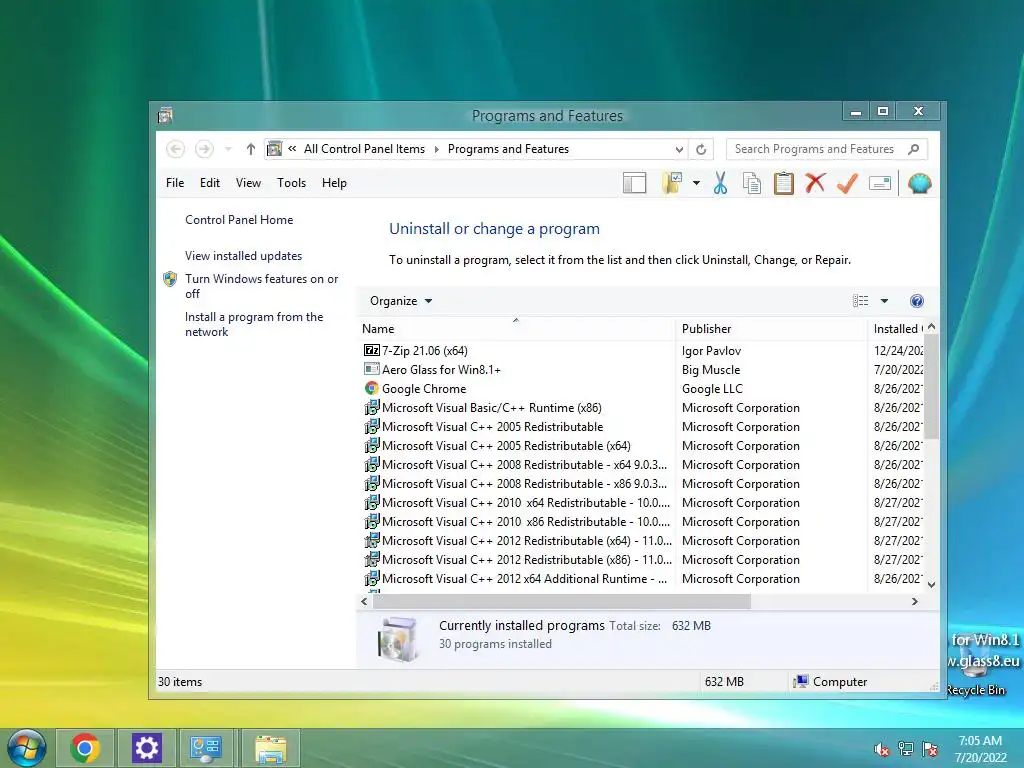Viewport: 1024px width, 768px height.
Task: Open Google Chrome from the taskbar
Action: (x=84, y=748)
